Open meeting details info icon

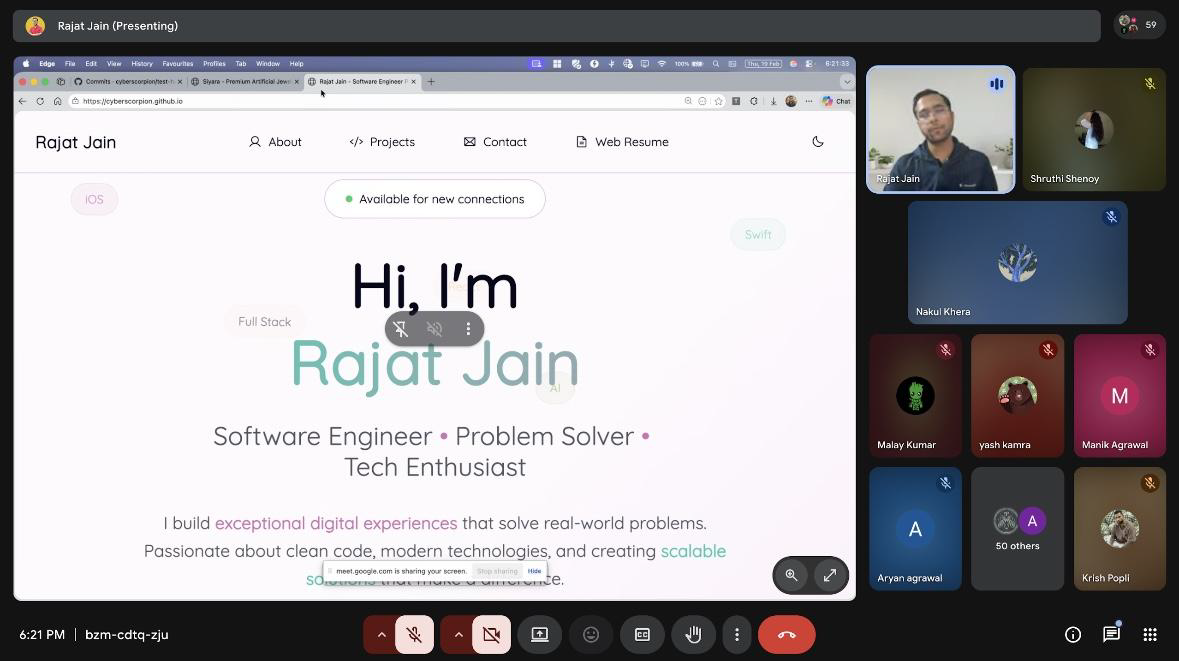(x=1072, y=634)
